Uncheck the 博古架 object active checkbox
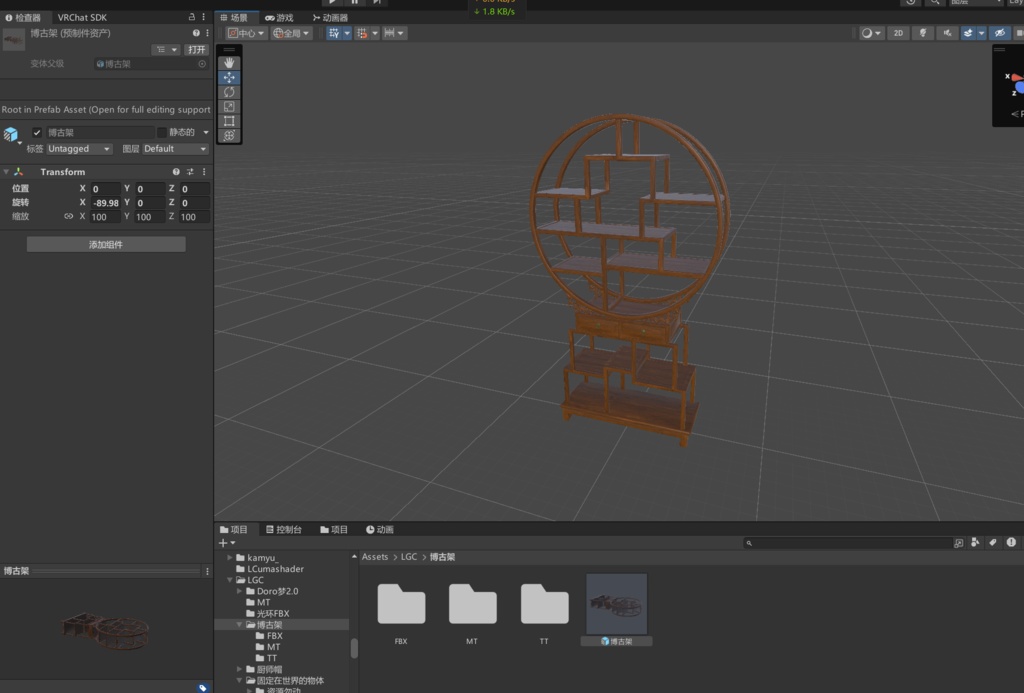Screen dimensions: 1024x693 37,132
